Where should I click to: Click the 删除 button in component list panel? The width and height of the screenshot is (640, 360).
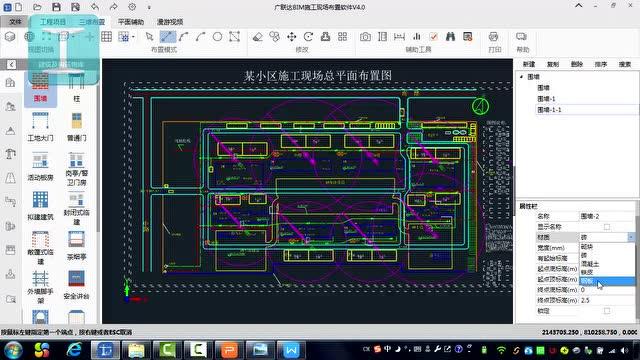click(577, 64)
